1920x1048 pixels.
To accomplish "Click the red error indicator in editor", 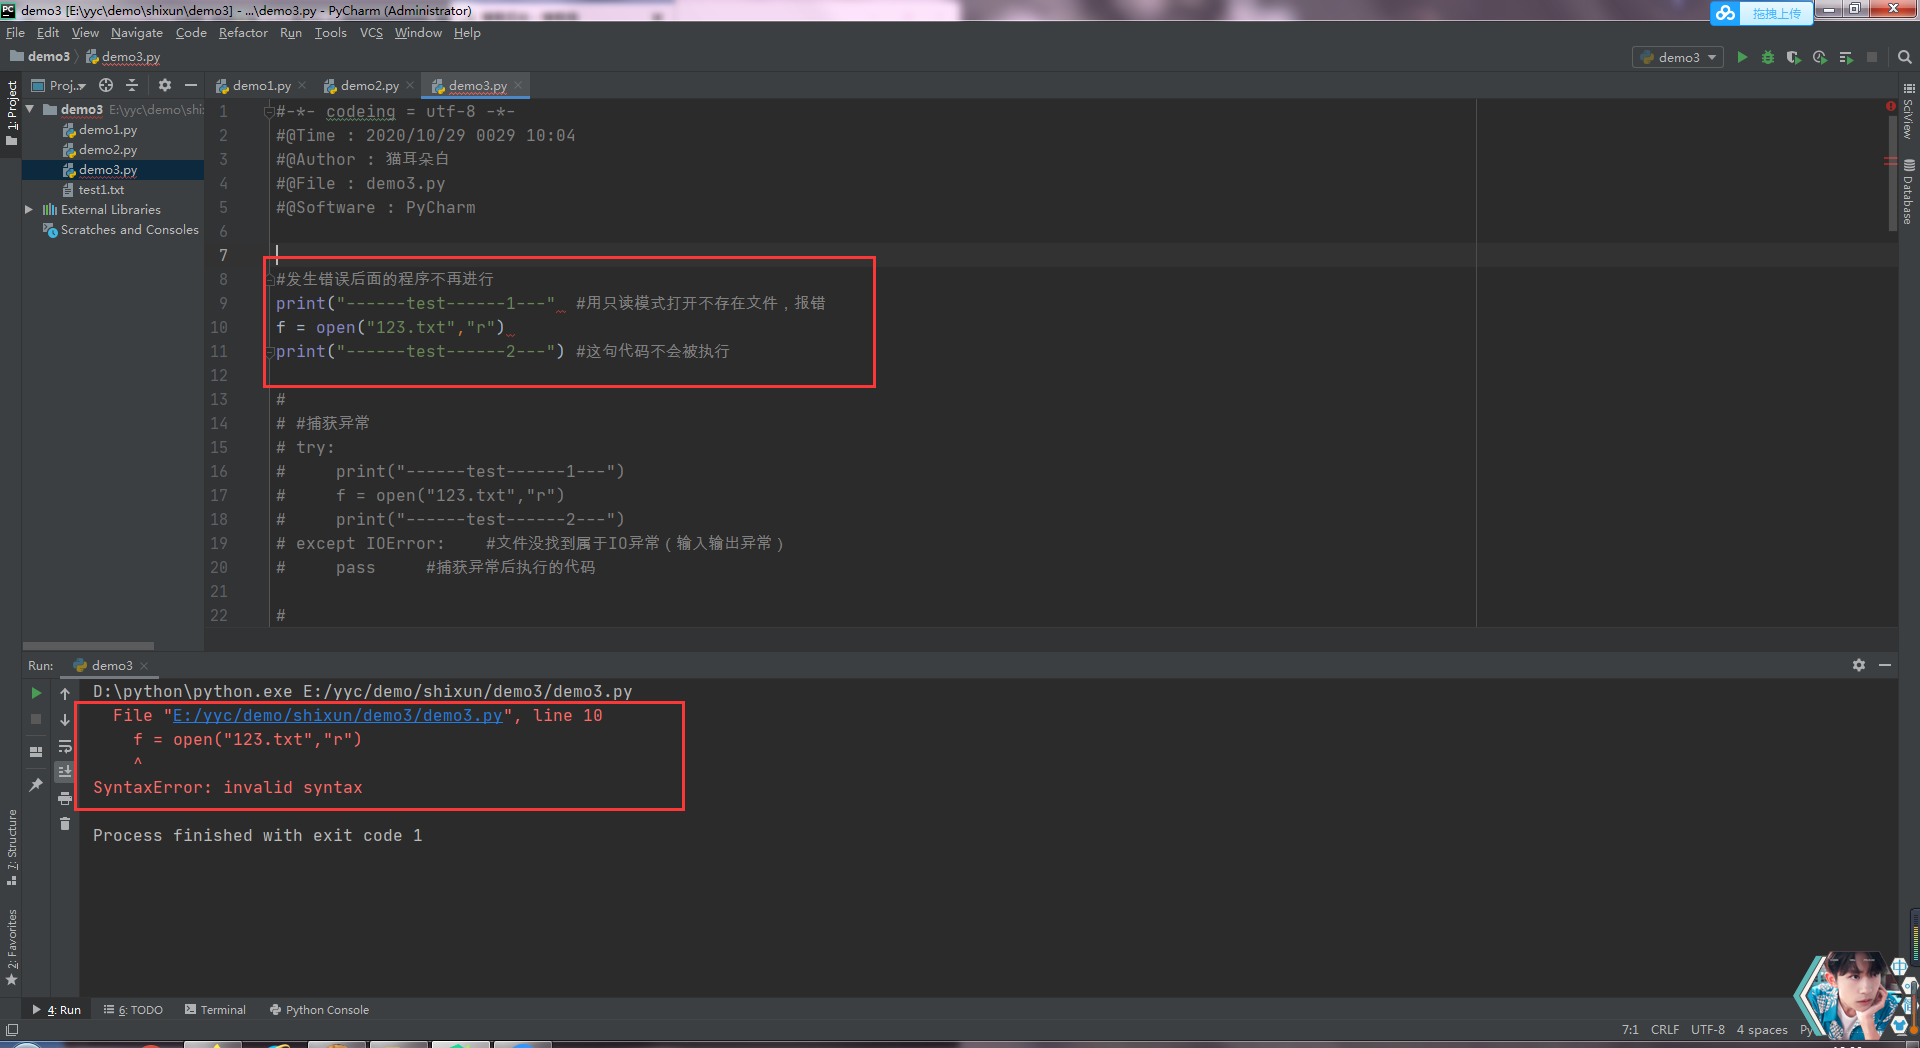I will click(x=1890, y=106).
